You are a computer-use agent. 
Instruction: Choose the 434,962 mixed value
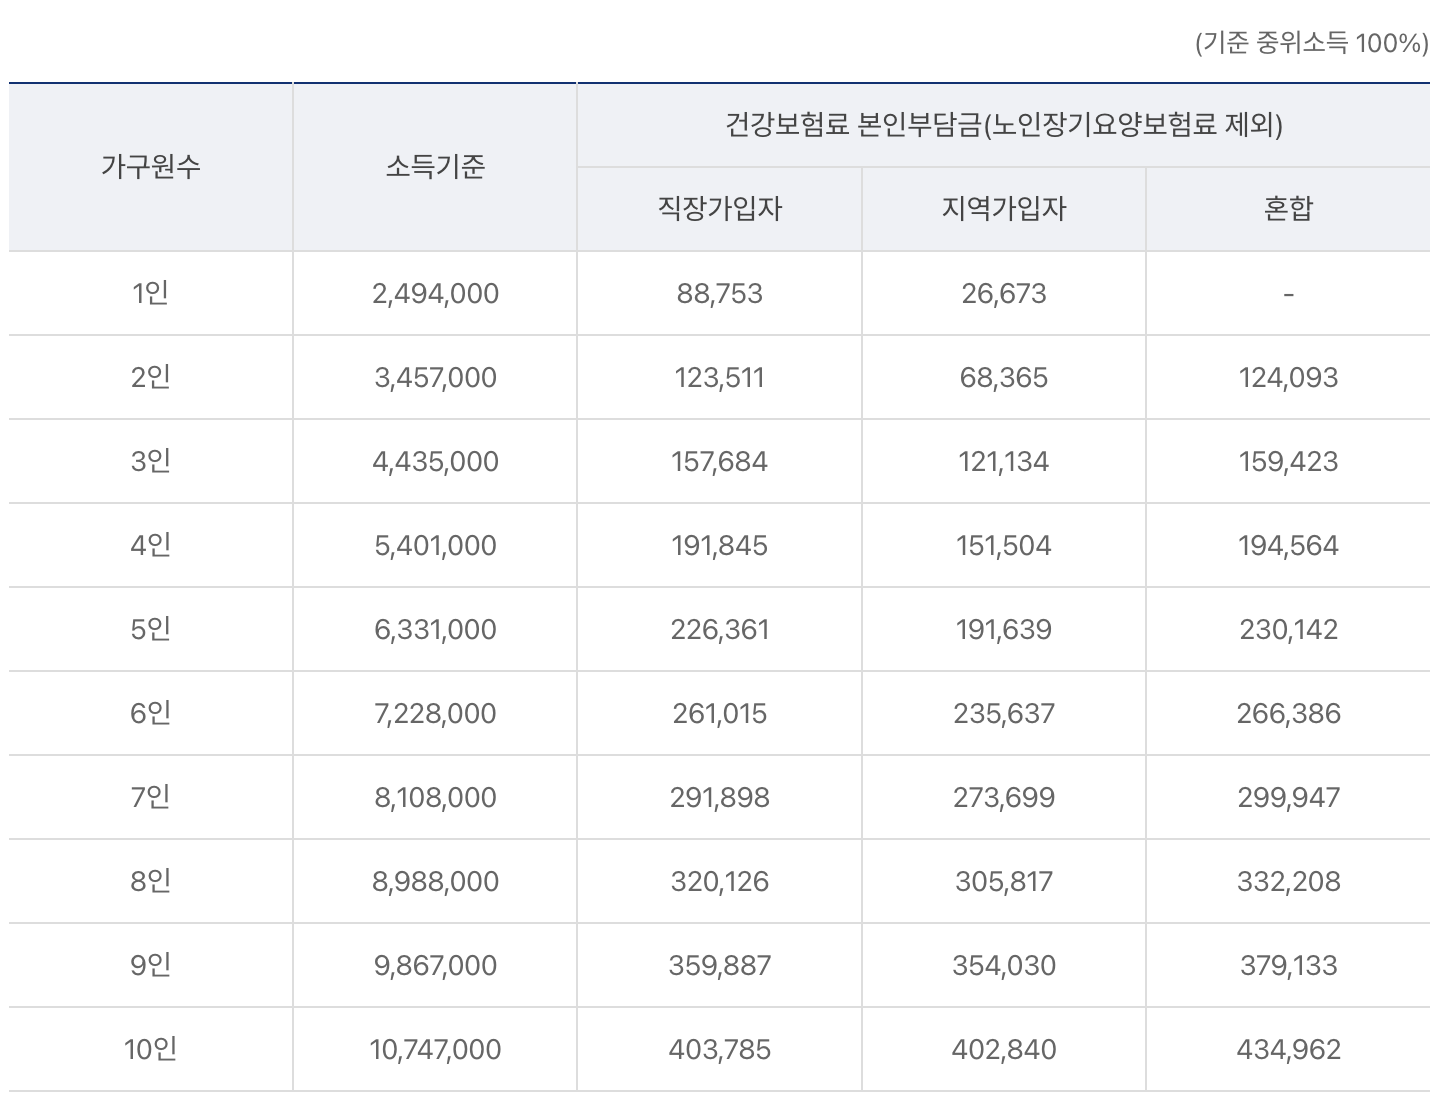point(1288,1049)
